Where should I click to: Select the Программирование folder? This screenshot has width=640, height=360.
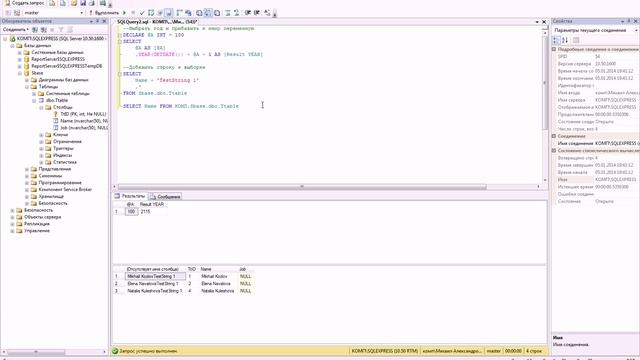tap(60, 183)
